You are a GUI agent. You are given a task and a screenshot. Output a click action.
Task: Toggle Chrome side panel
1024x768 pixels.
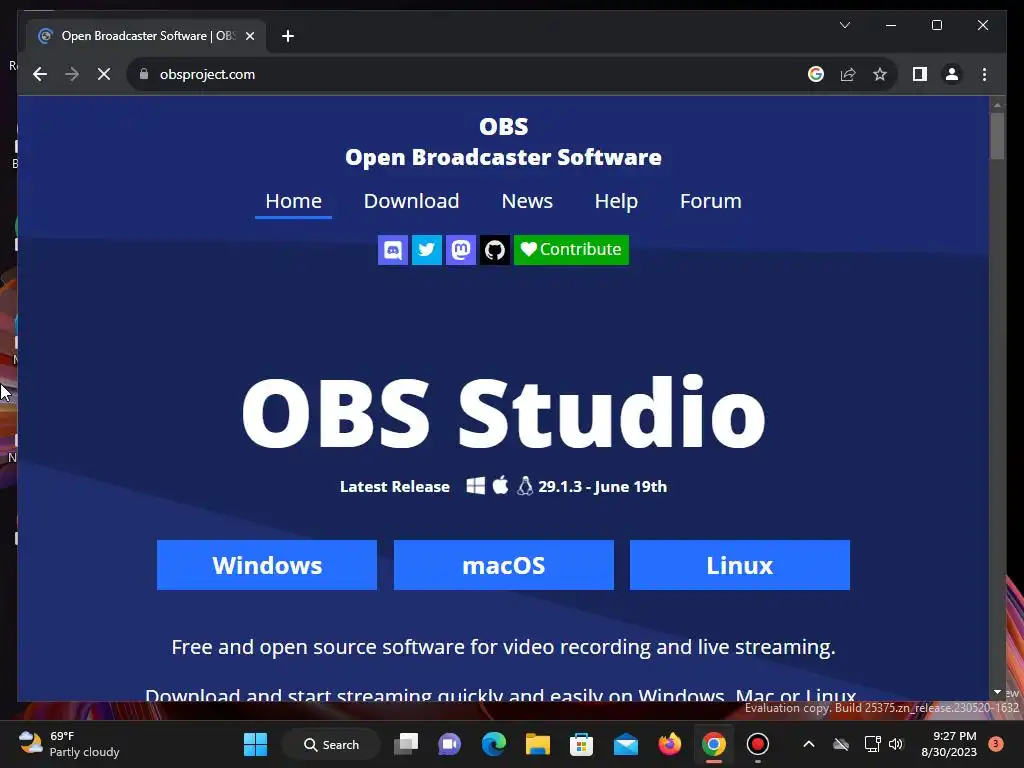[920, 74]
